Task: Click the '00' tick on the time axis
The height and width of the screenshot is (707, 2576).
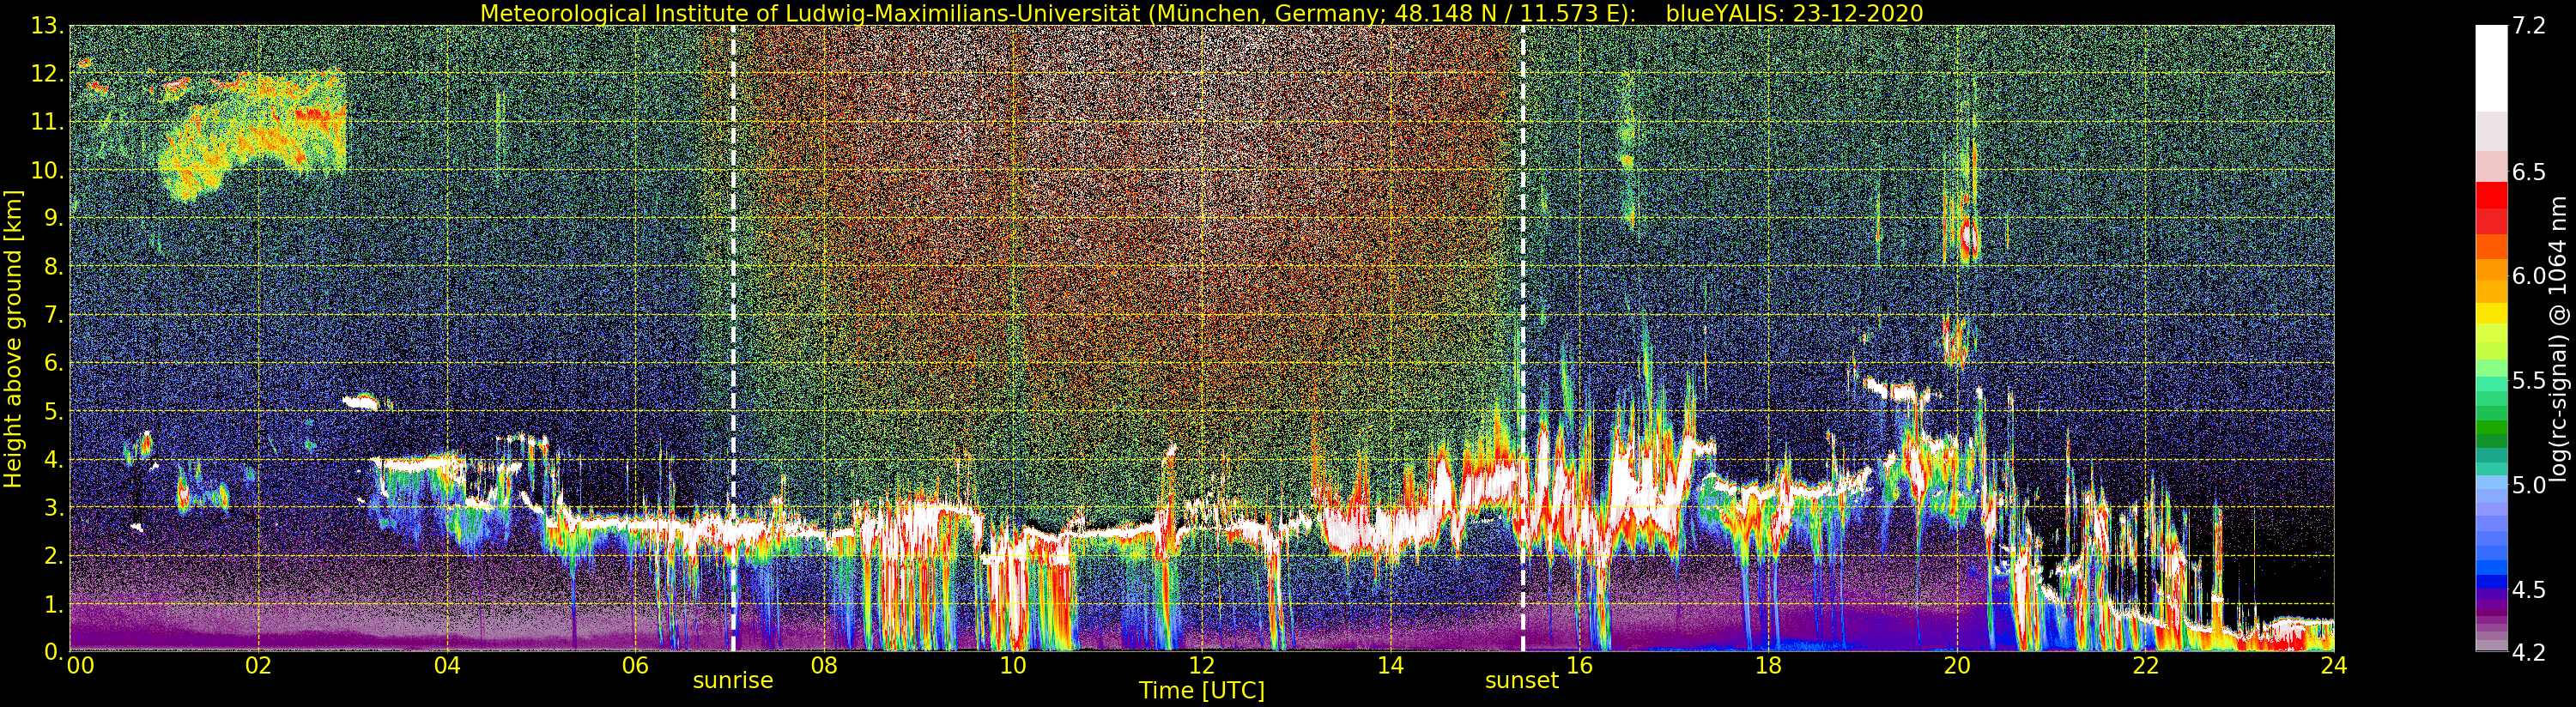Action: click(79, 666)
